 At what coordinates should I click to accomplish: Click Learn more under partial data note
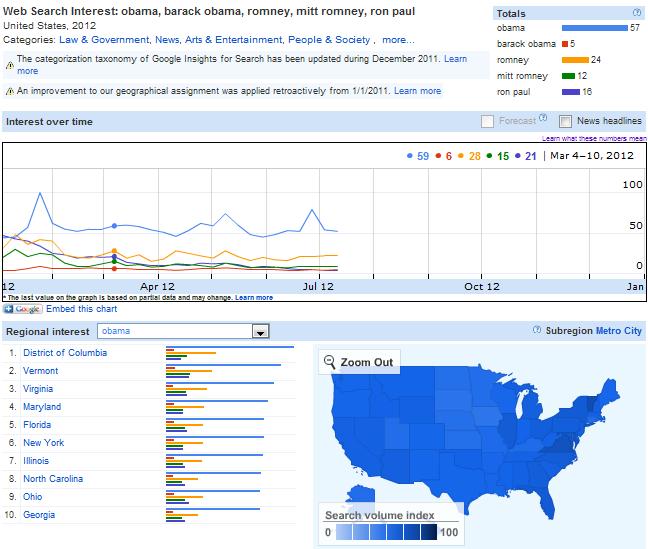254,297
